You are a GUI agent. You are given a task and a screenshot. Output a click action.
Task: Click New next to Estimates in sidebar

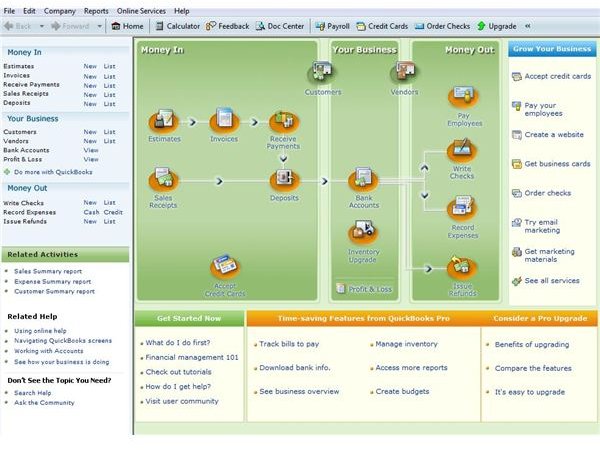(x=90, y=66)
